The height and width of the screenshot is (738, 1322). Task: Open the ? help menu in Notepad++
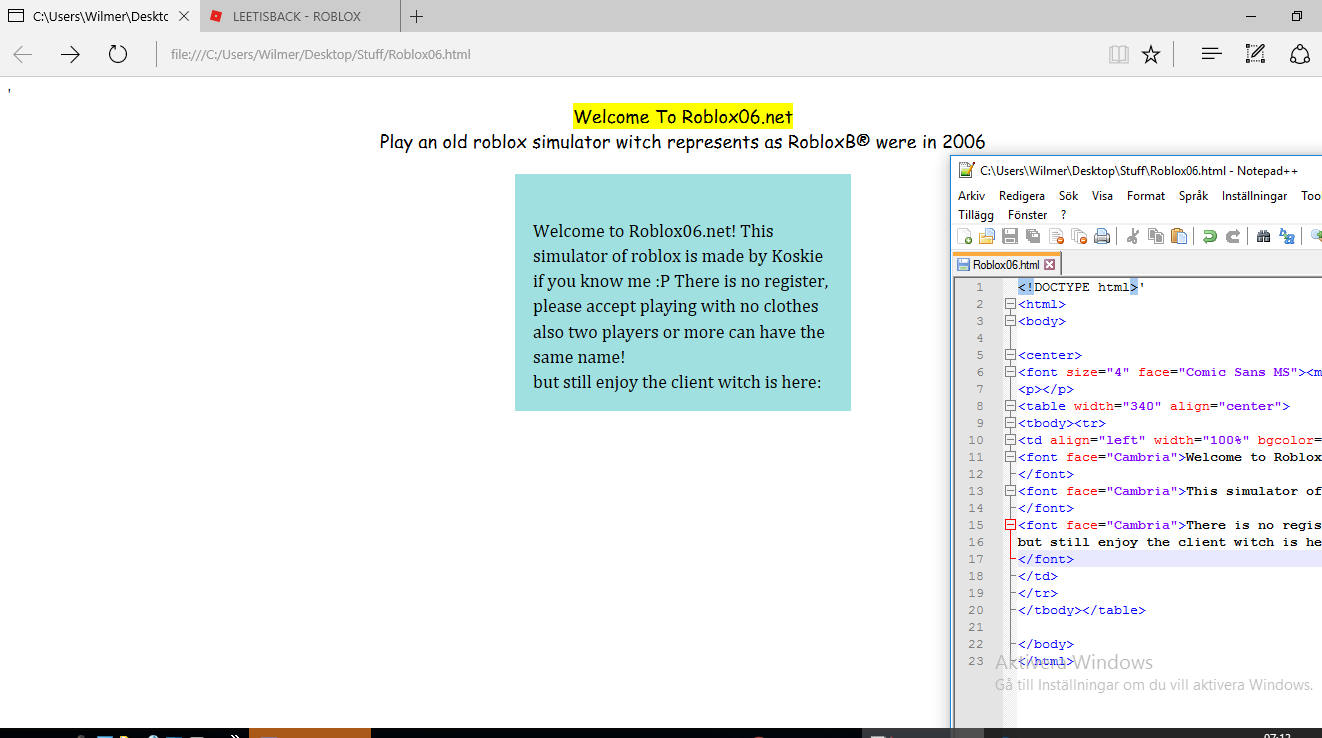point(1064,214)
